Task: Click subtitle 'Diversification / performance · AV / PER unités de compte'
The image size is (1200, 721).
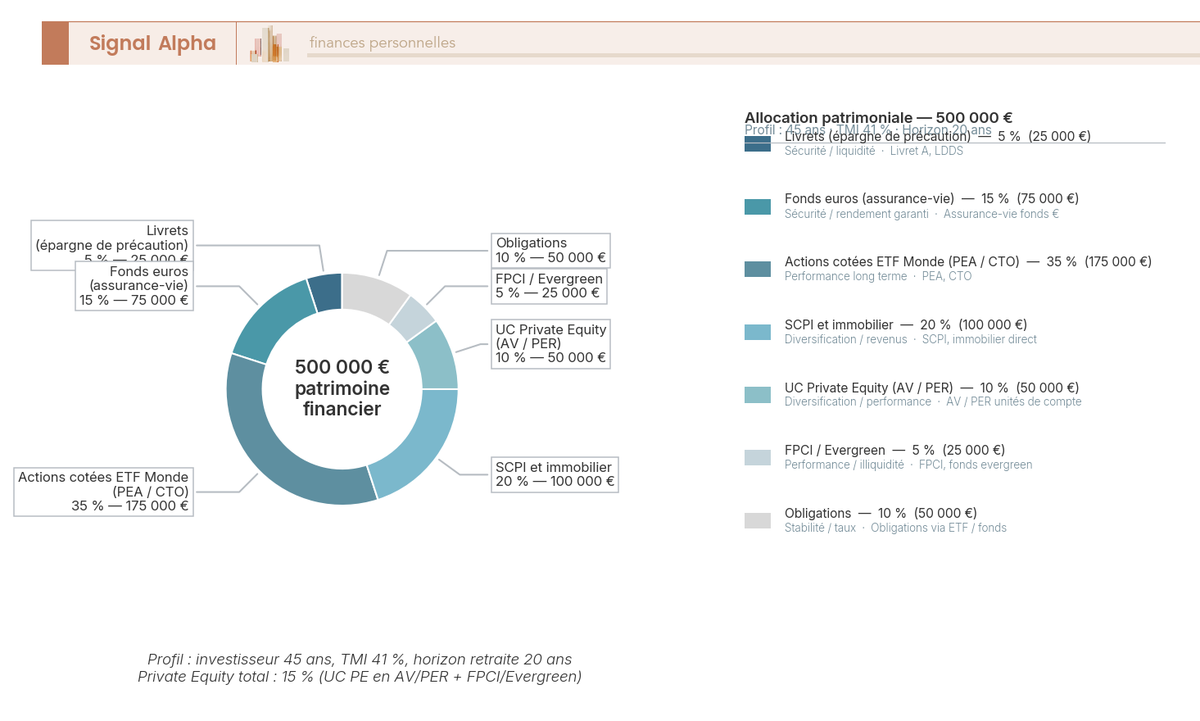Action: [x=933, y=402]
